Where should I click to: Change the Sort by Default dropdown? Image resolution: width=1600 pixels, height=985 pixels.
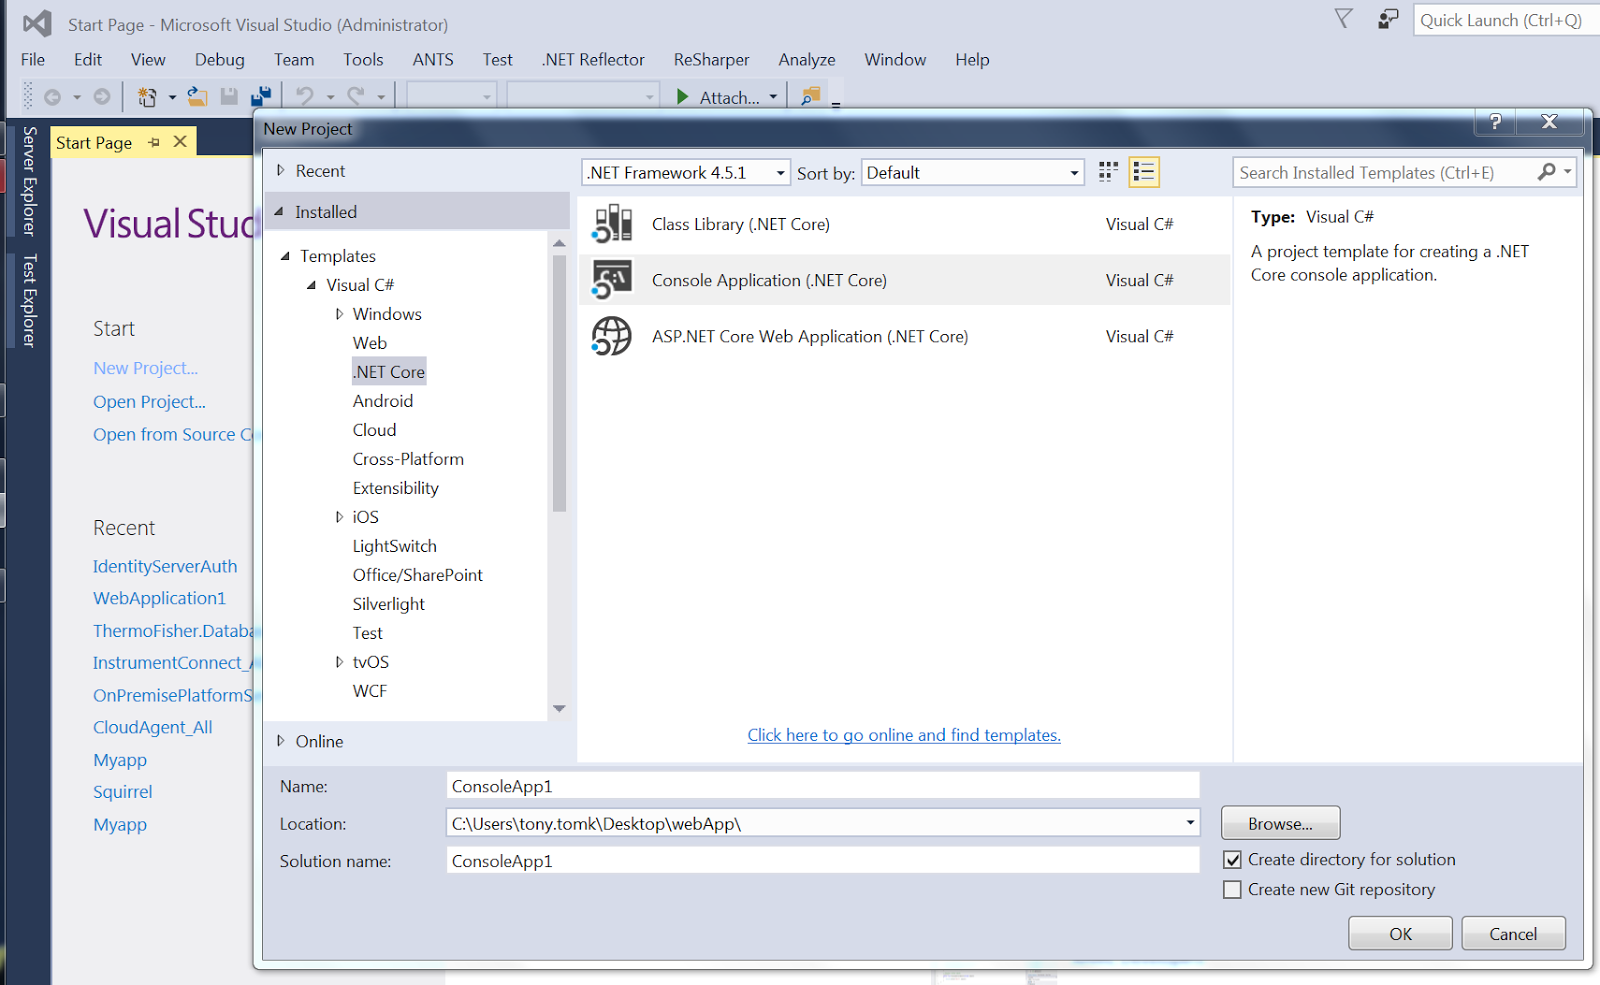coord(1073,172)
